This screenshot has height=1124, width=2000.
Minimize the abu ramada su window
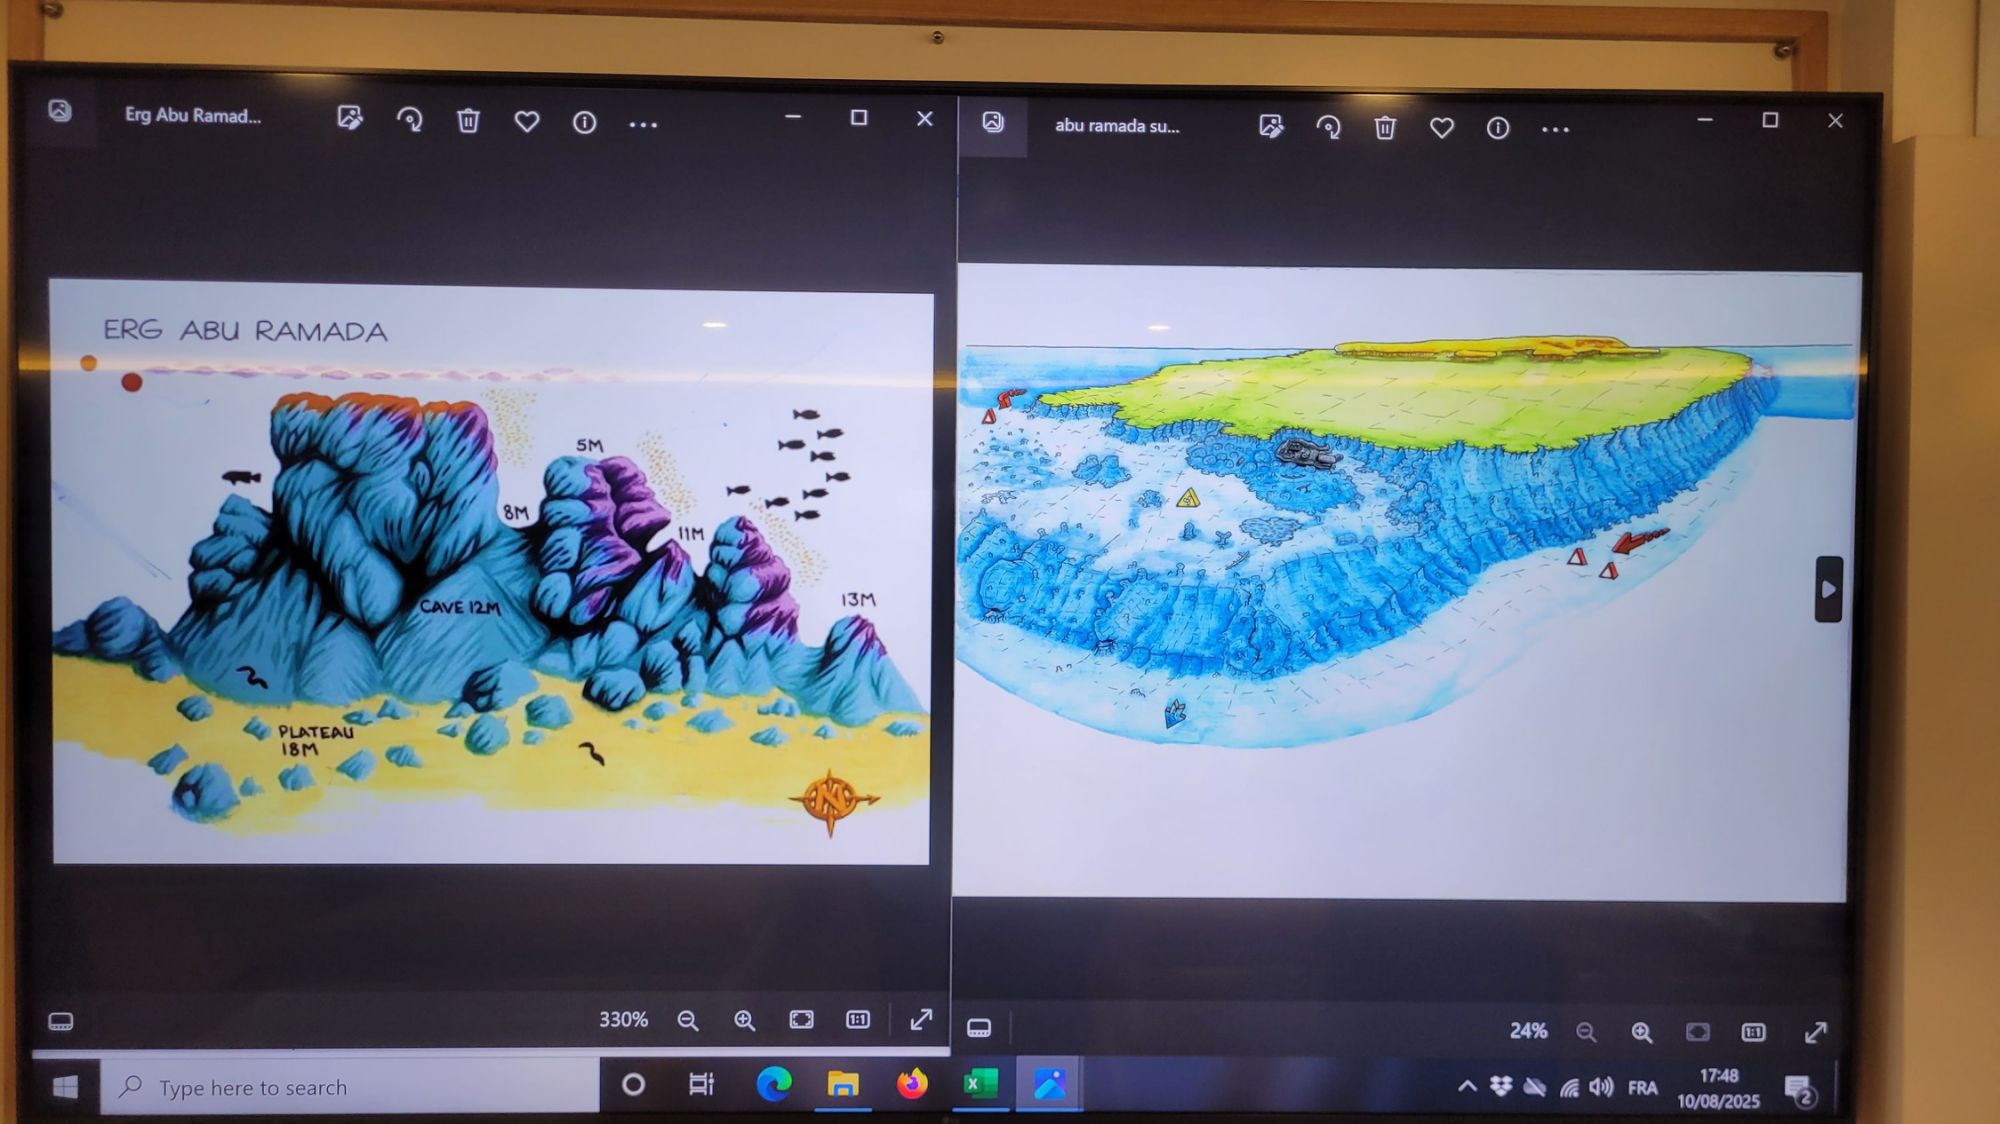1705,120
